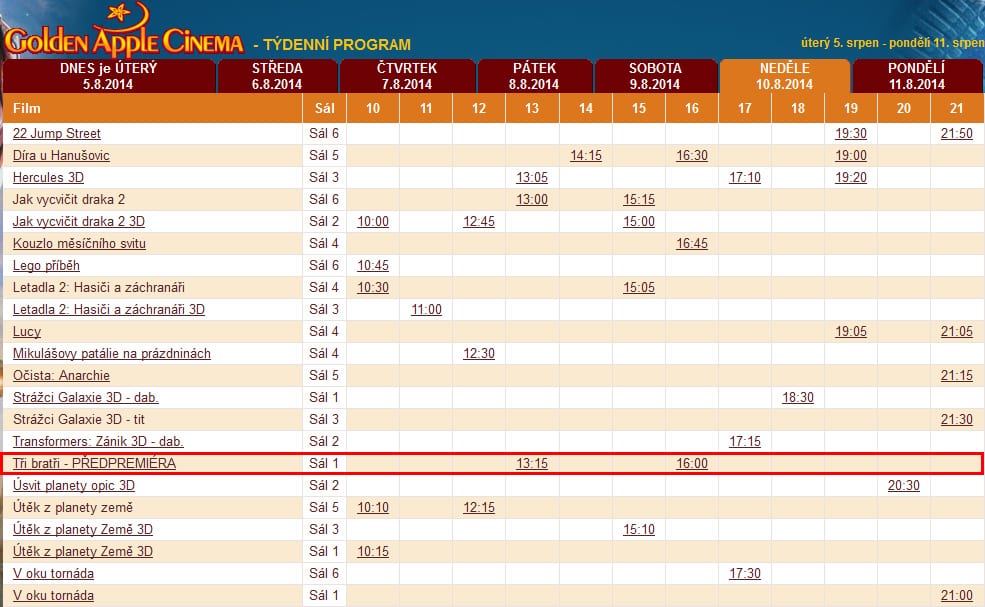Click the Film column header
The width and height of the screenshot is (985, 607).
[26, 108]
